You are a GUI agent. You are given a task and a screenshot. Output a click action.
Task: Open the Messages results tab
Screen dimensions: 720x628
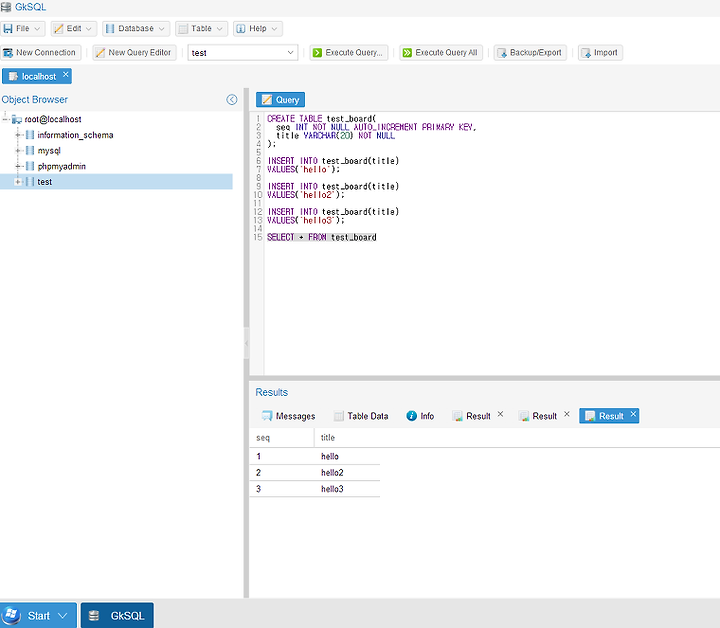point(288,416)
